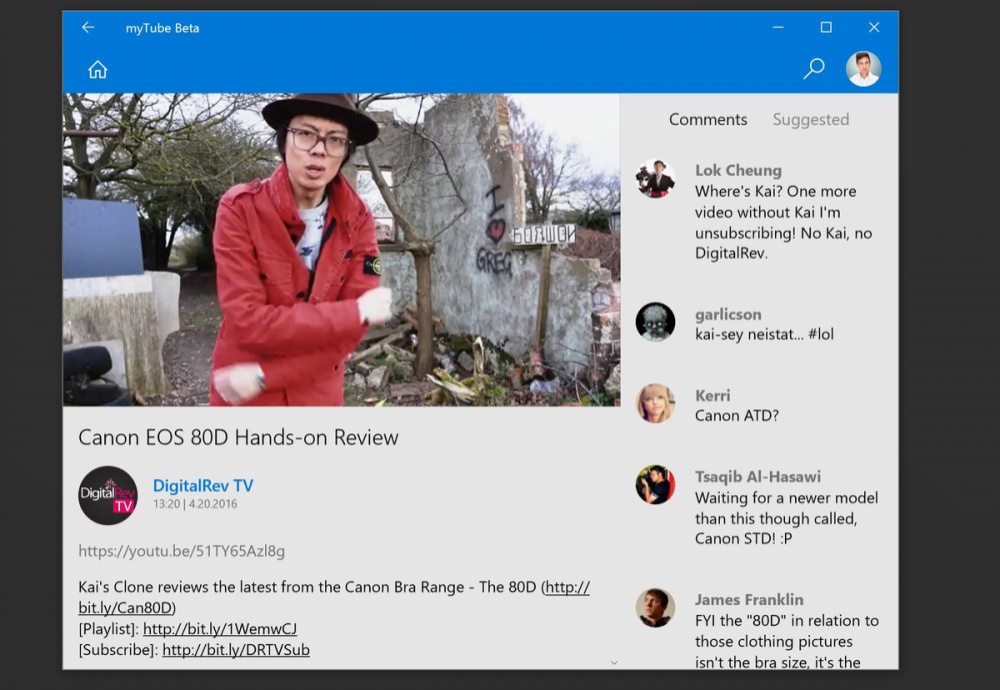This screenshot has width=1000, height=690.
Task: Minimize the myTube Beta window
Action: click(778, 27)
